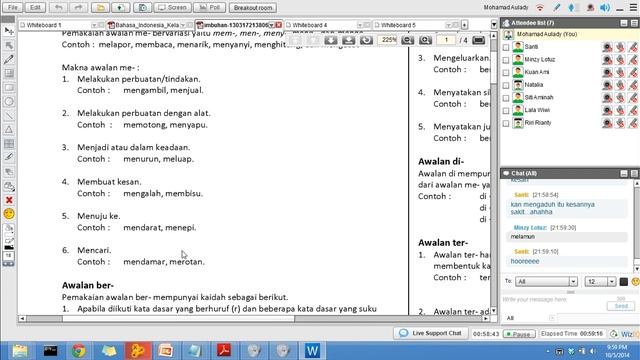The width and height of the screenshot is (640, 360).
Task: Check the box next to Minzy Lotuz
Action: [x=506, y=60]
